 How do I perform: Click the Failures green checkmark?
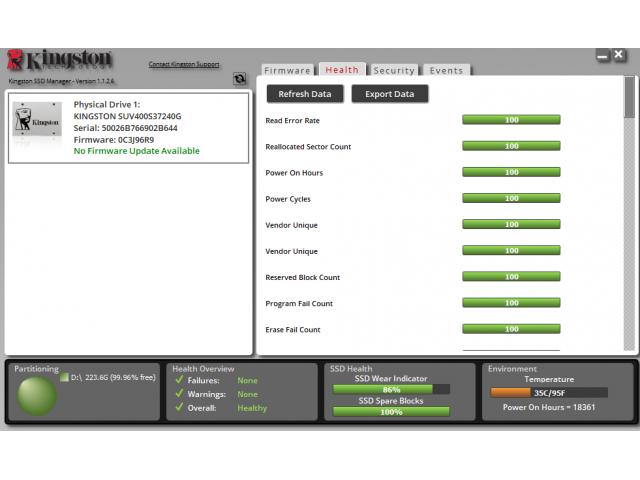point(179,380)
